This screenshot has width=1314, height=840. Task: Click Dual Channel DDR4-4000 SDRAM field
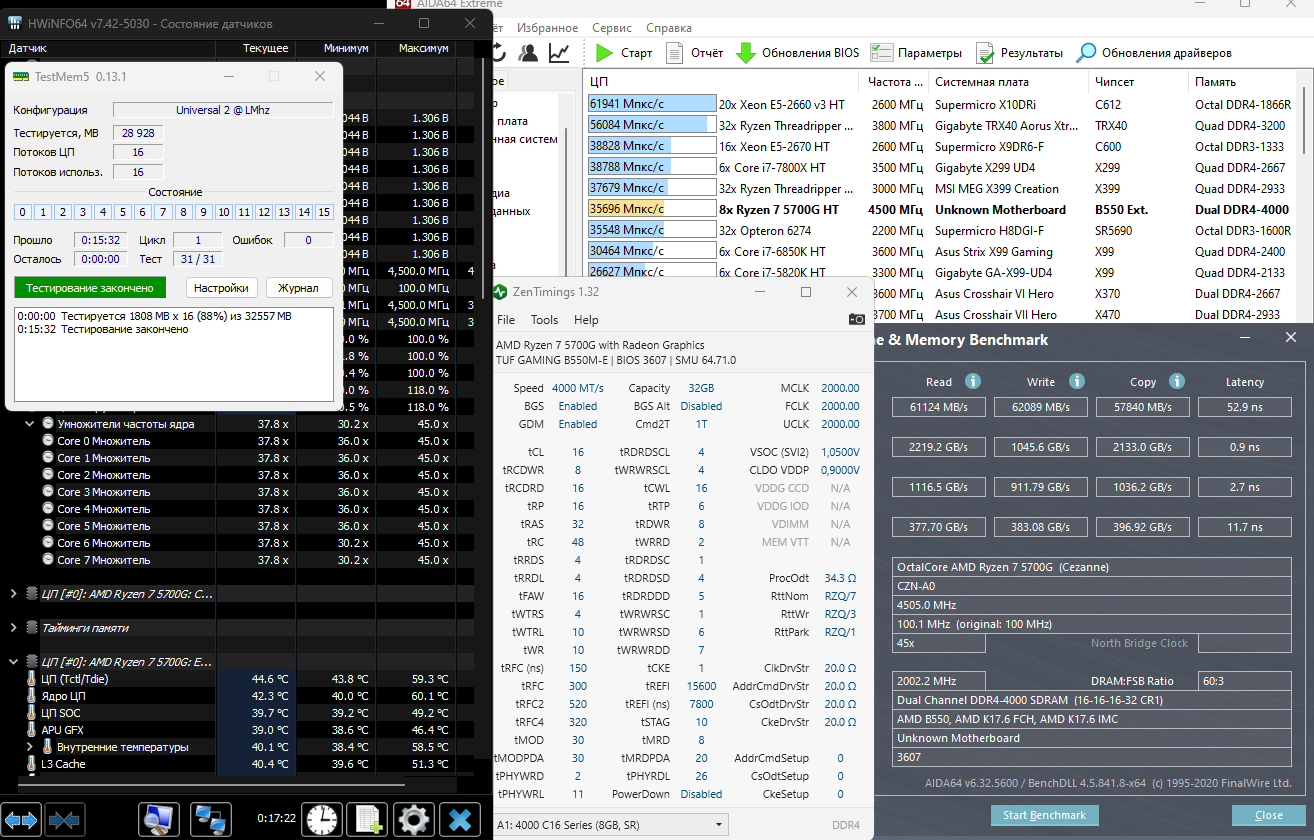[1094, 700]
